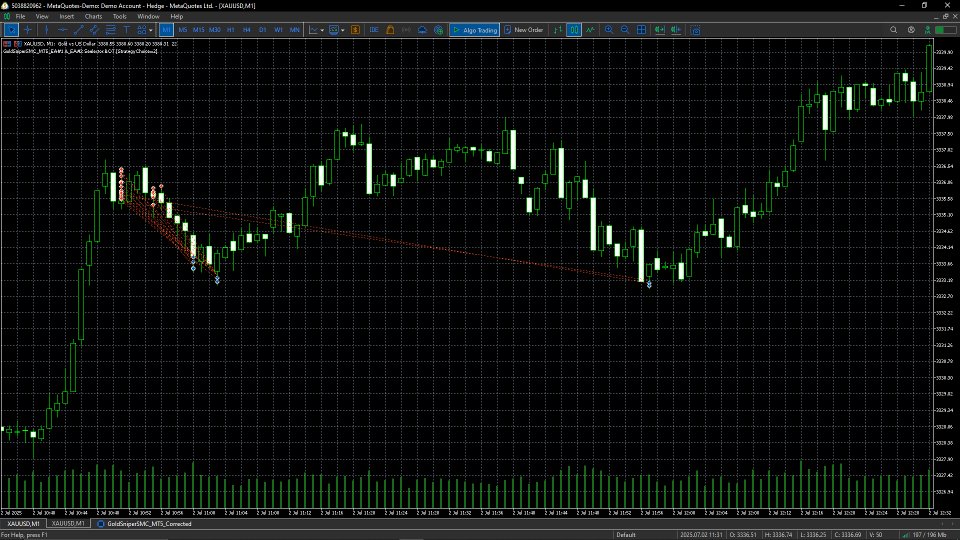Click the green connection person icon

[928, 29]
